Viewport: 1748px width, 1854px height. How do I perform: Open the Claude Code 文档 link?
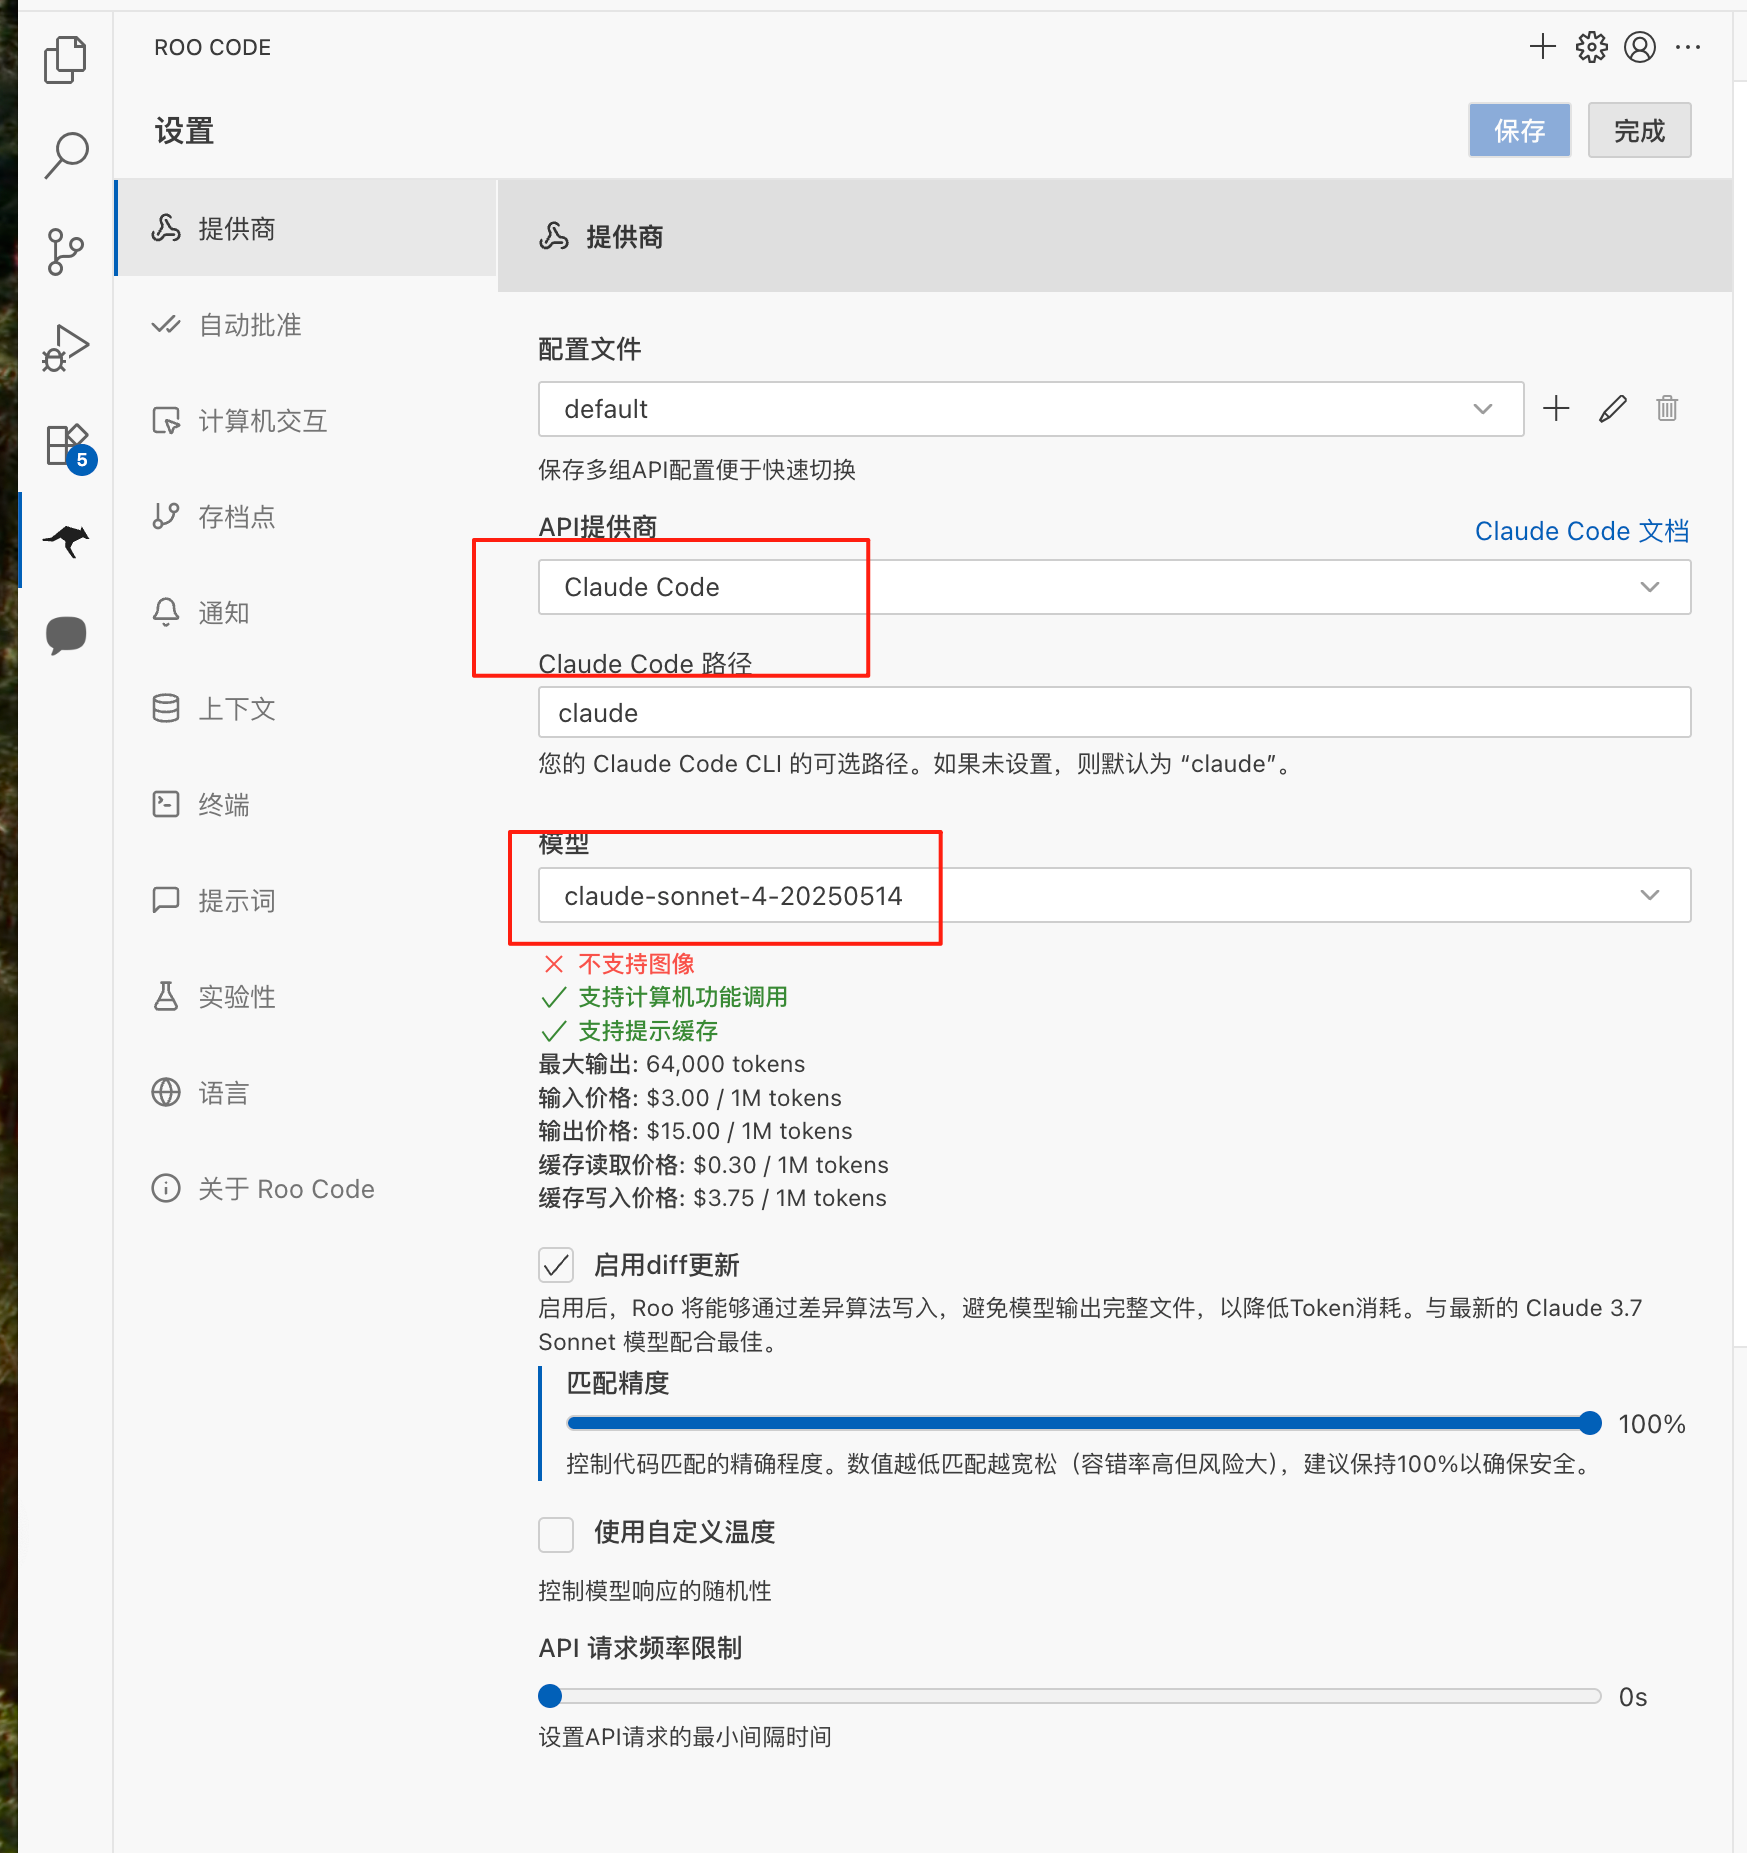click(1582, 531)
